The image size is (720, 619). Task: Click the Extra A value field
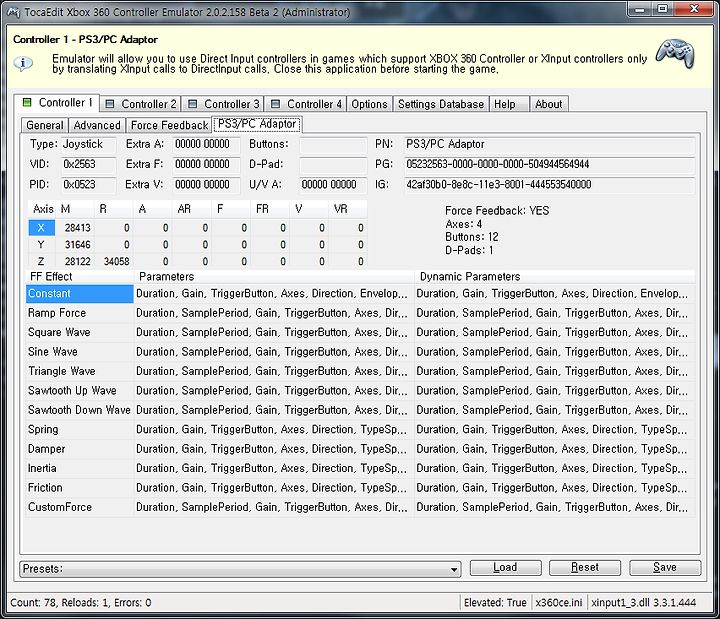point(206,144)
